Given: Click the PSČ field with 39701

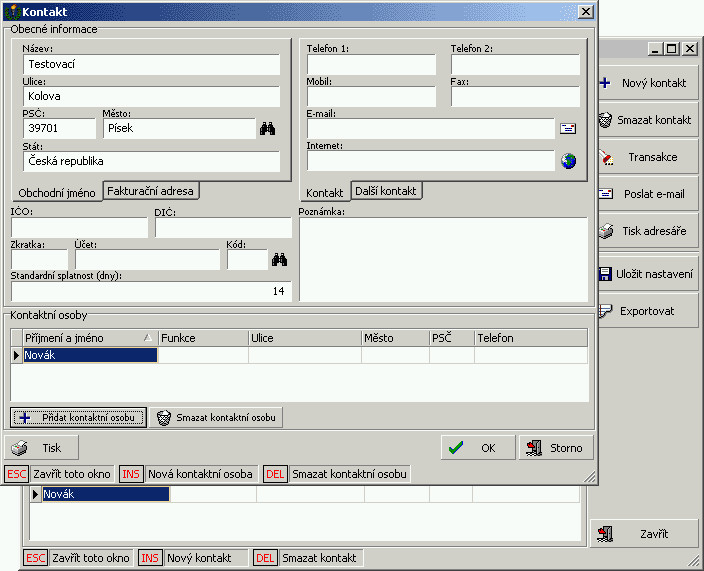Looking at the screenshot, I should (x=59, y=128).
